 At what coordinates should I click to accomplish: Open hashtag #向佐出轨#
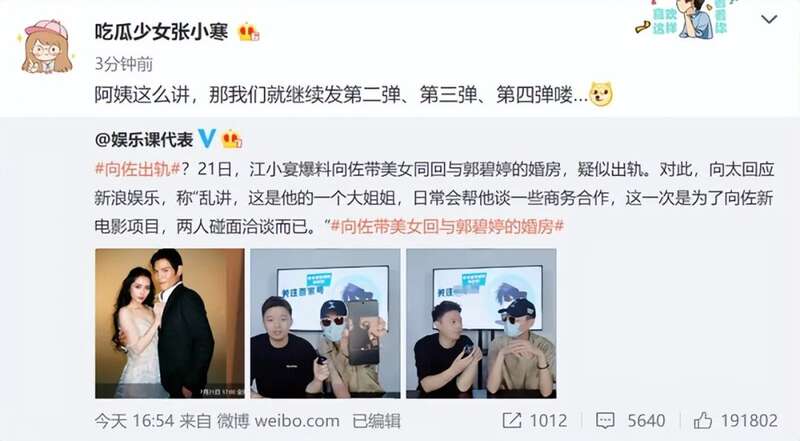[x=138, y=169]
